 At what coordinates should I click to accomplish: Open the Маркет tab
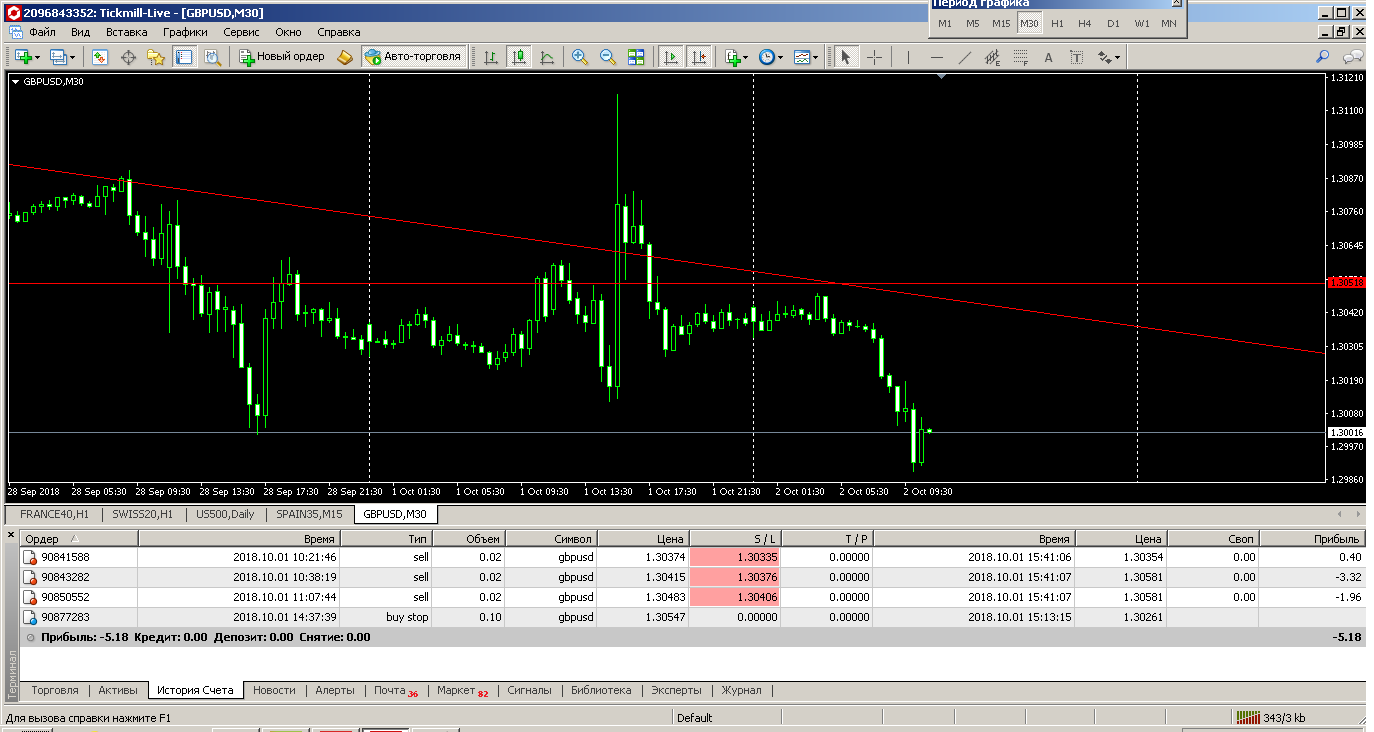coord(462,690)
